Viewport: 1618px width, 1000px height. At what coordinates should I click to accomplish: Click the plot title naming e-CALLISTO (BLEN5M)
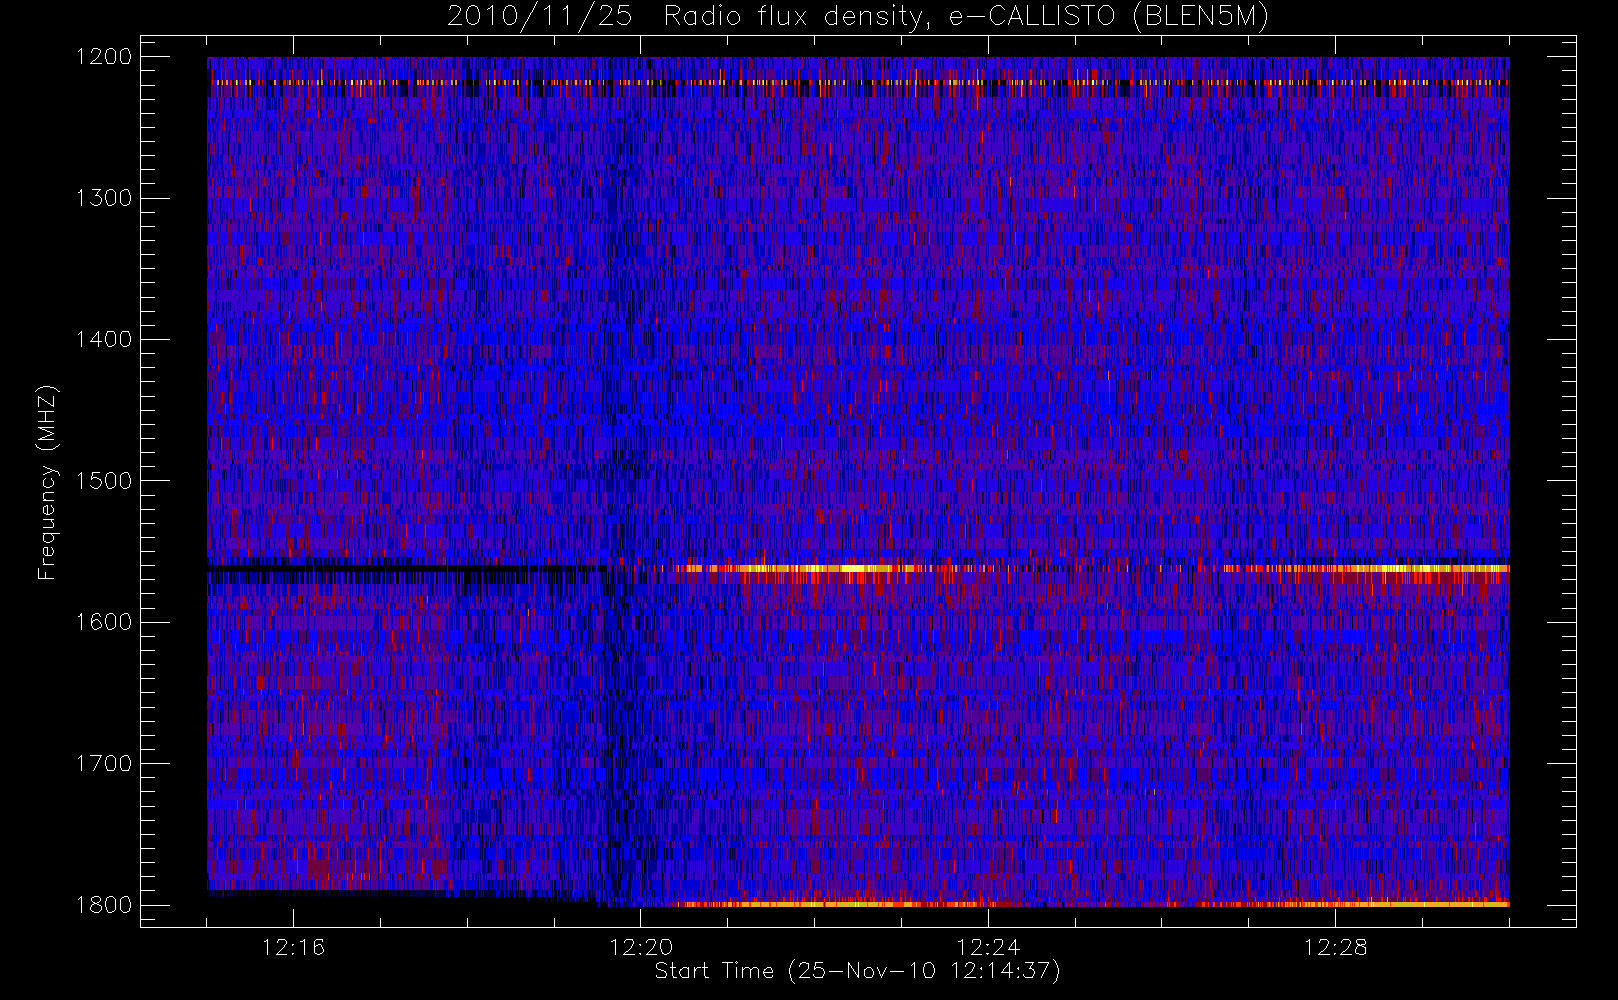858,16
